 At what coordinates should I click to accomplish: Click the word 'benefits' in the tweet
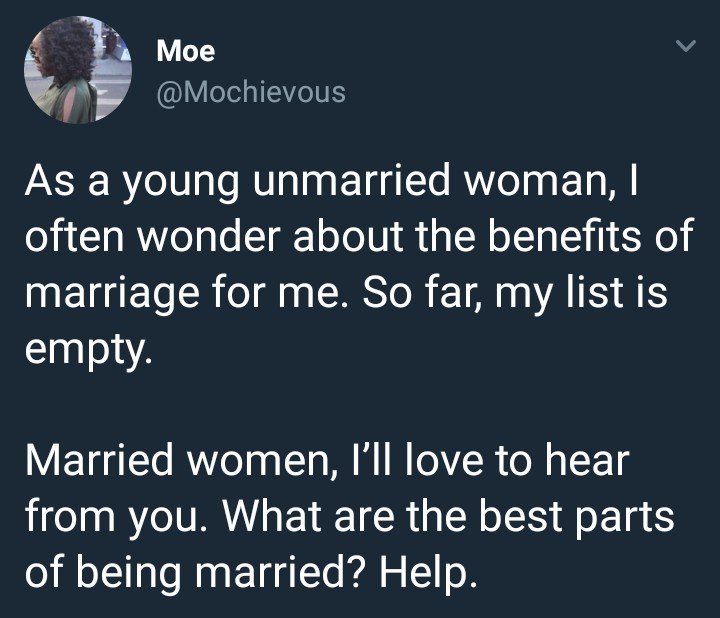tap(564, 236)
